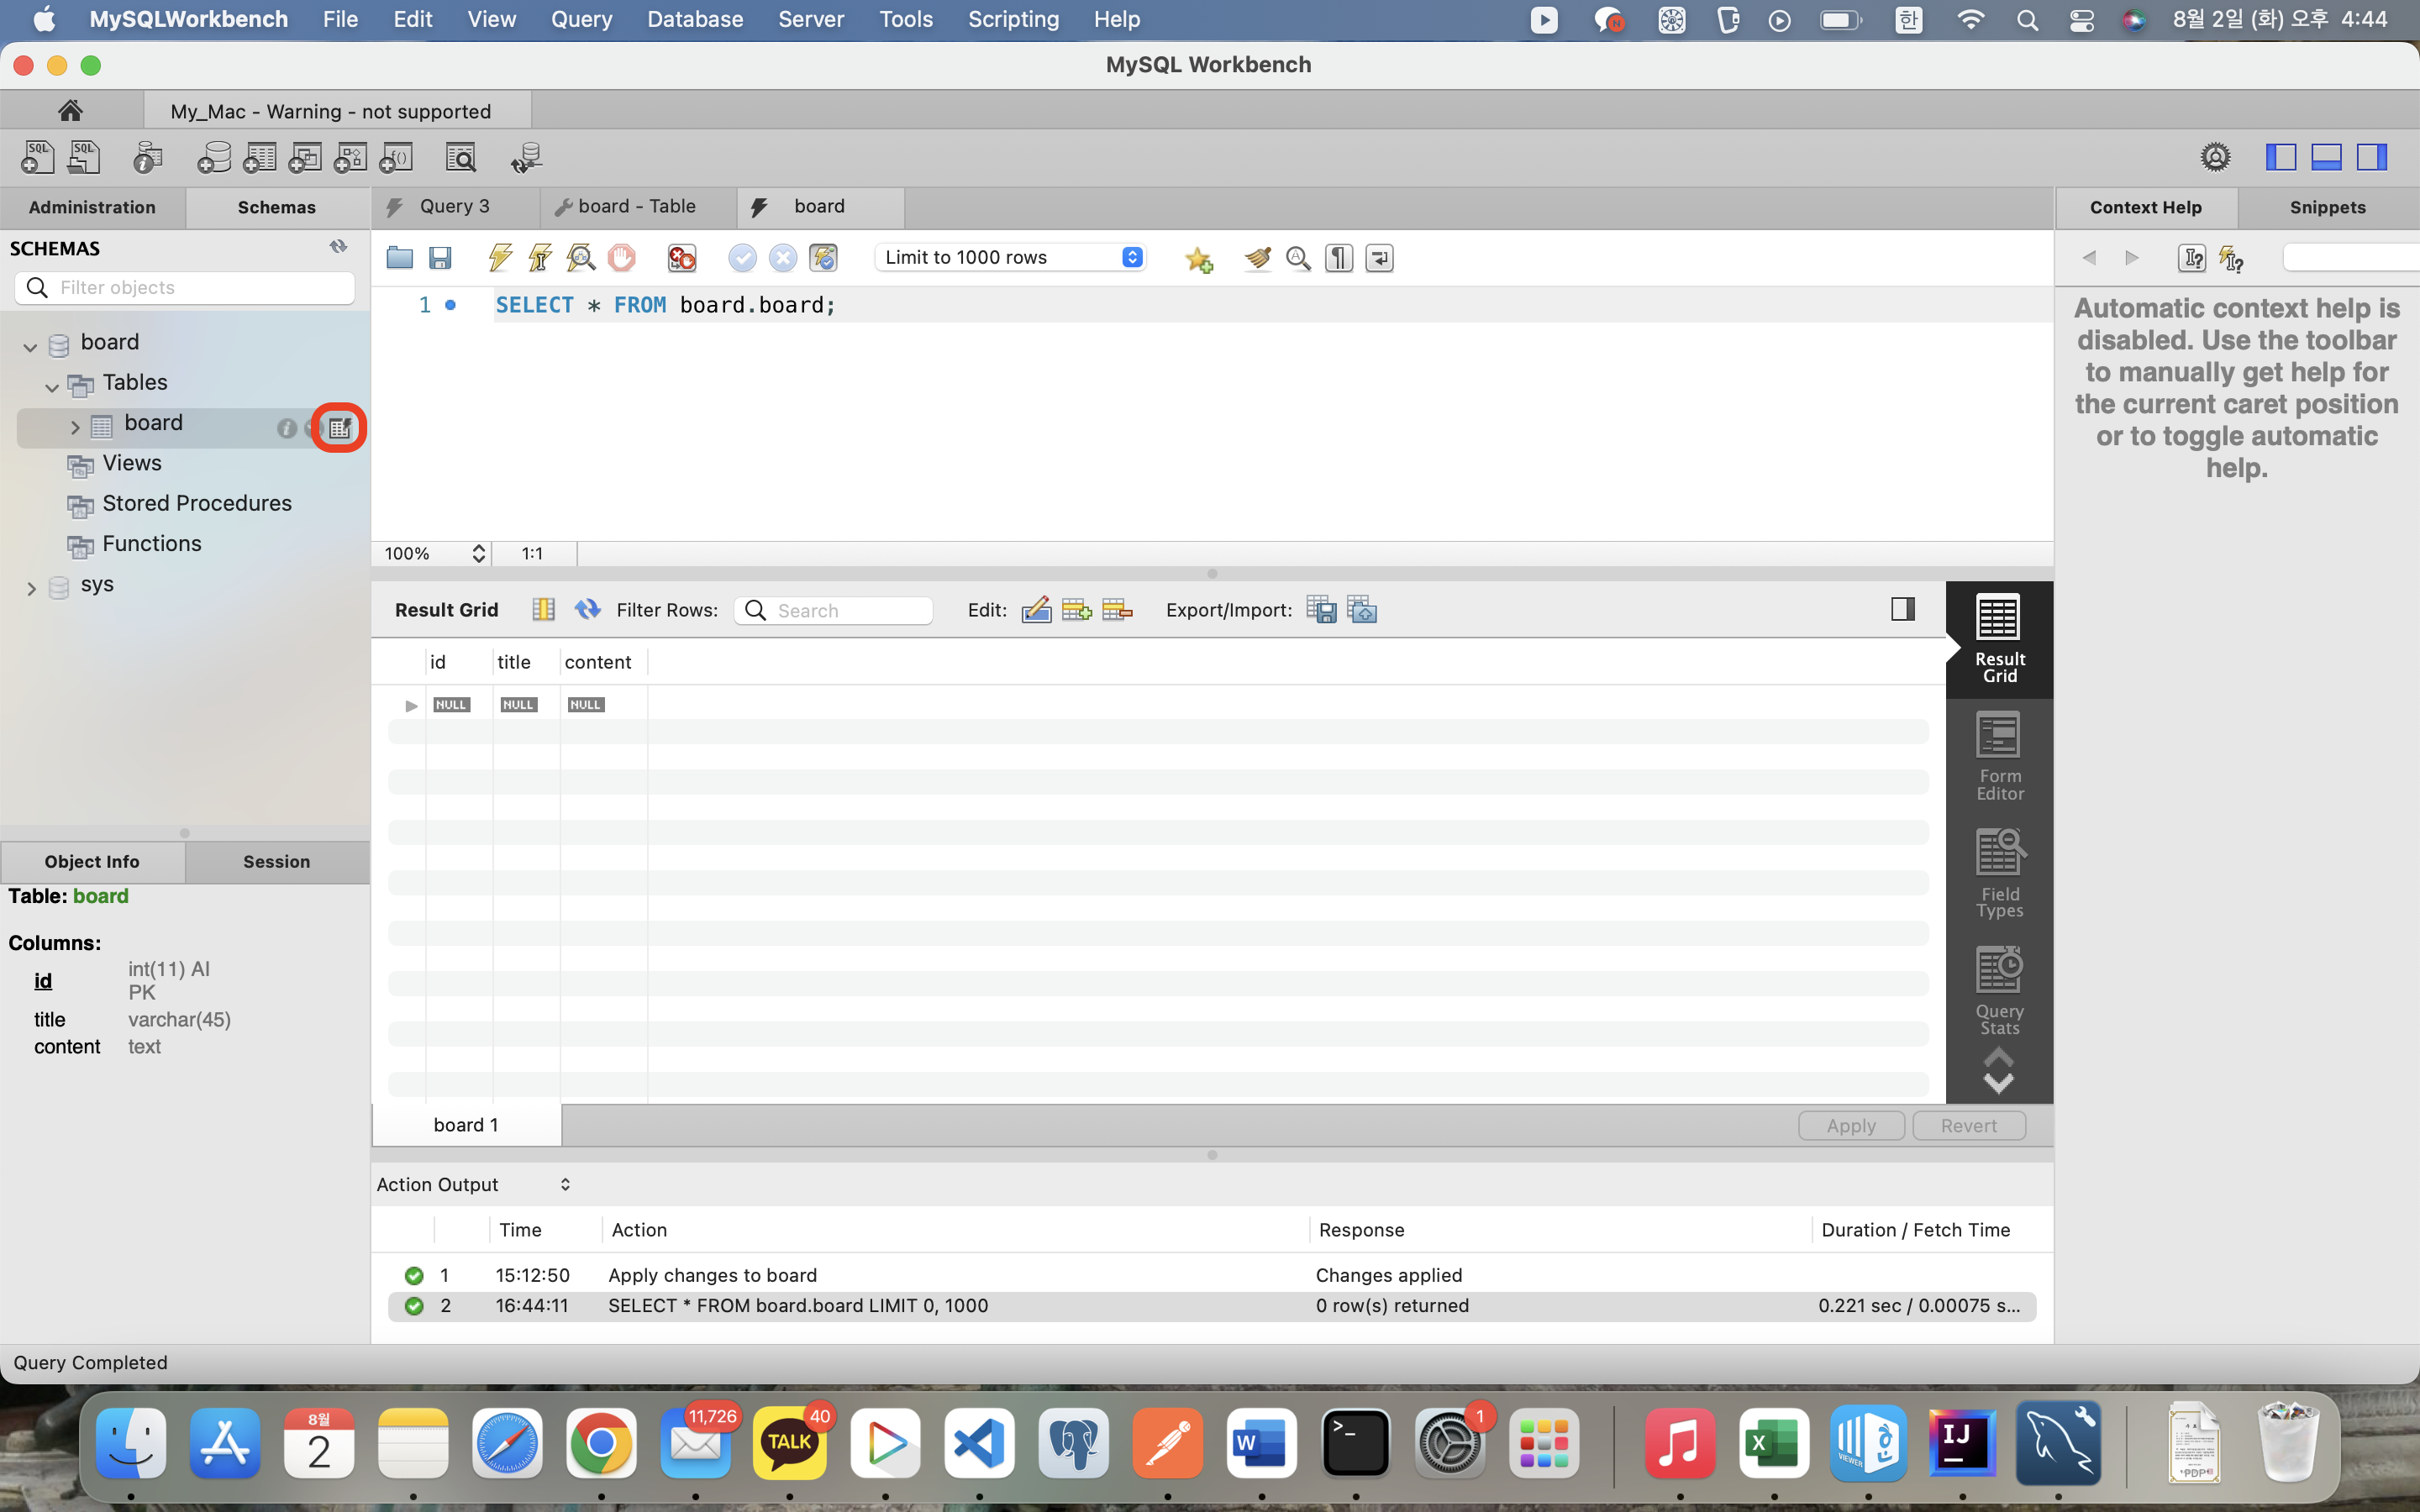Open a SQL script file via folder icon
Viewport: 2420px width, 1512px height.
pyautogui.click(x=399, y=258)
